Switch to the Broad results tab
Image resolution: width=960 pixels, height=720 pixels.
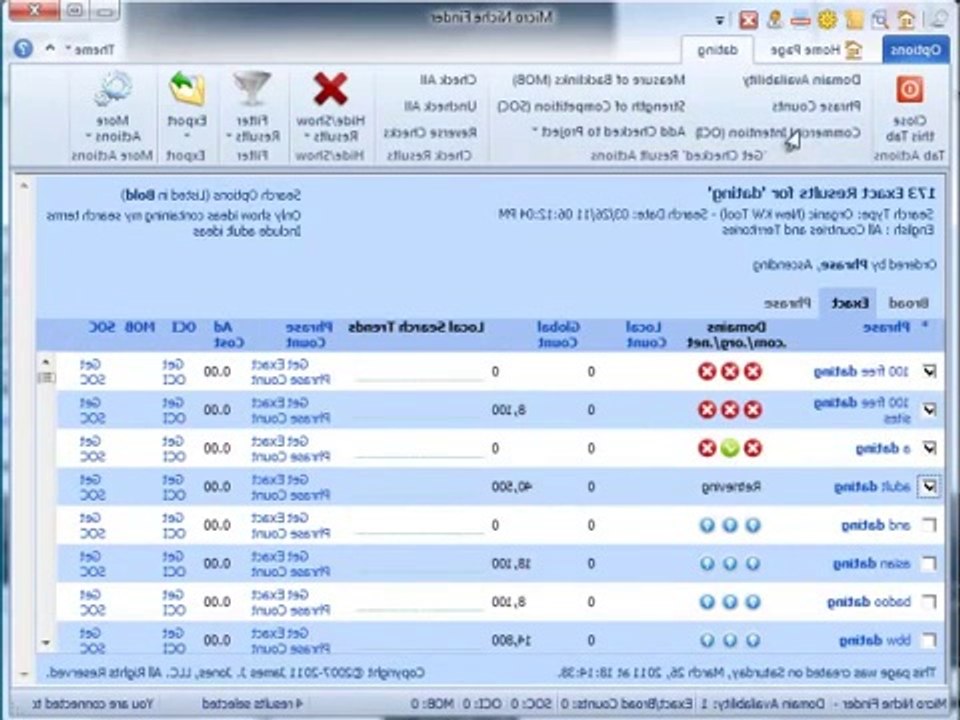(908, 303)
